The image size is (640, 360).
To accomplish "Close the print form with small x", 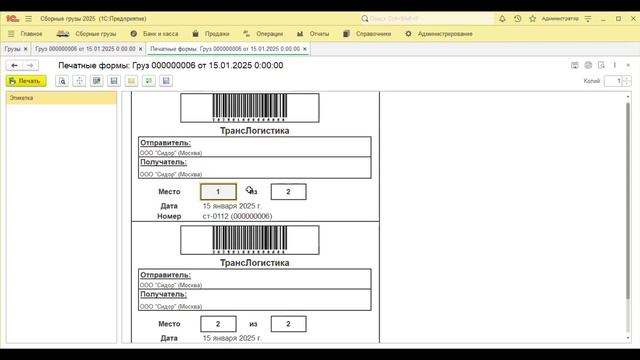I will pyautogui.click(x=628, y=65).
